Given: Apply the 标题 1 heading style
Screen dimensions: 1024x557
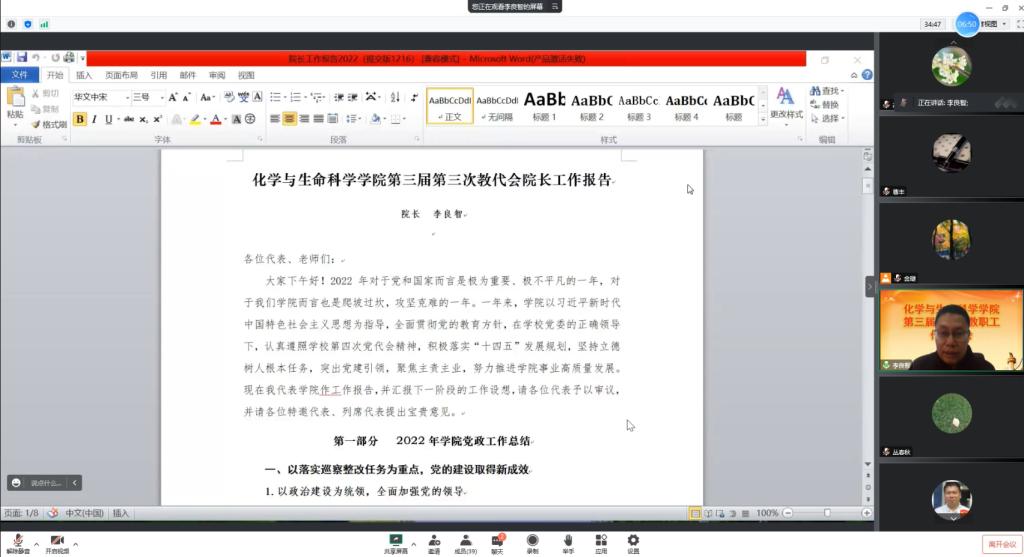Looking at the screenshot, I should pos(544,106).
